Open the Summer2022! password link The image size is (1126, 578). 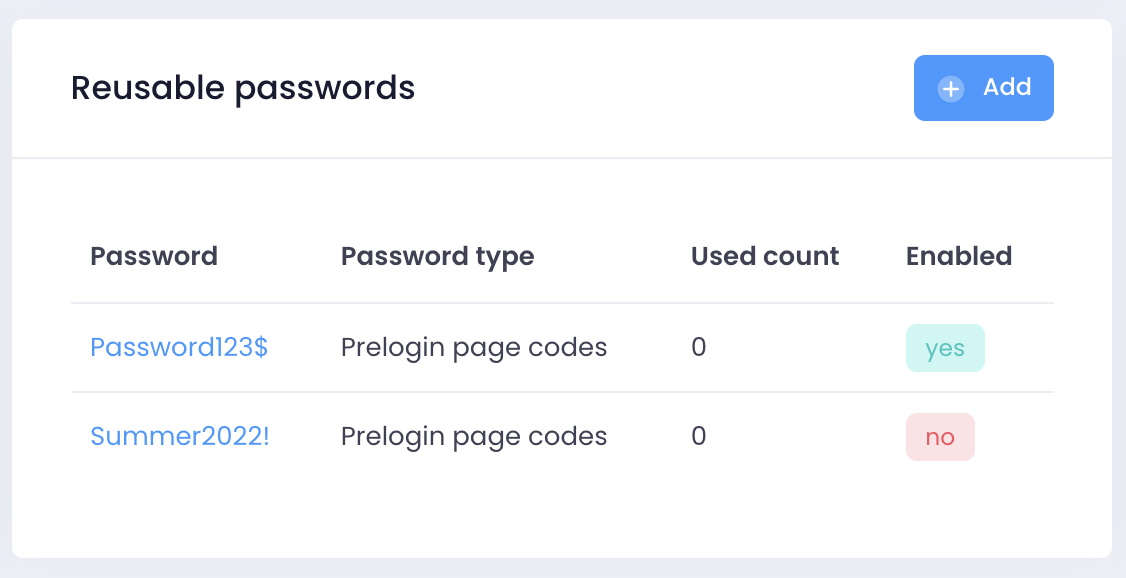click(180, 437)
